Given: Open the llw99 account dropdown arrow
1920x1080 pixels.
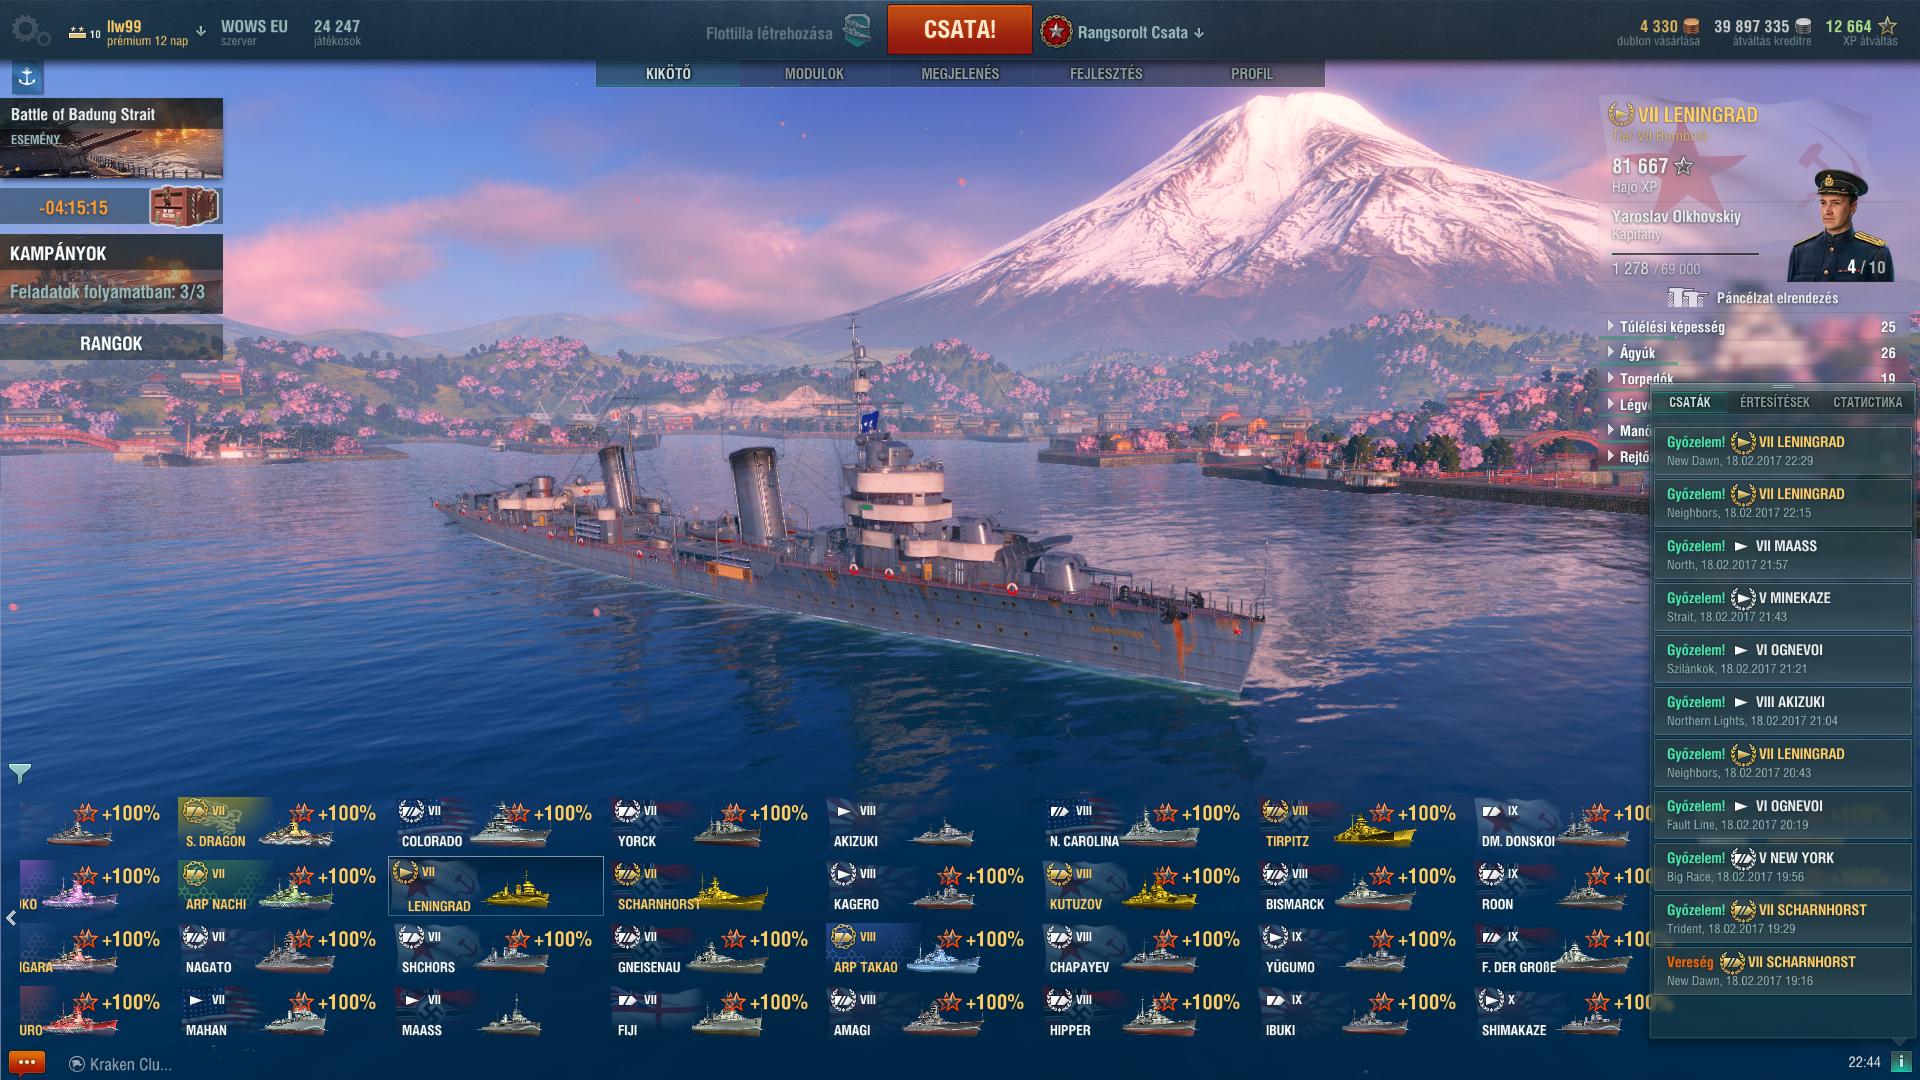Looking at the screenshot, I should [x=201, y=32].
